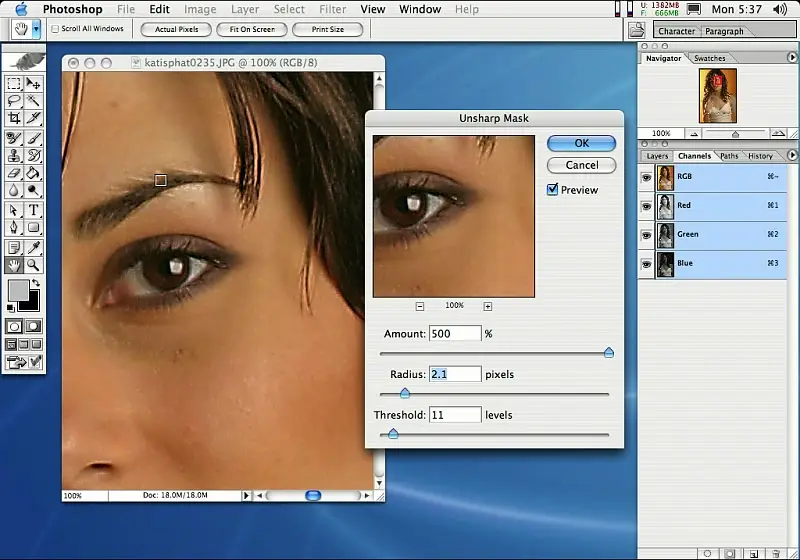
Task: Select the Path Selection arrow tool
Action: [14, 210]
